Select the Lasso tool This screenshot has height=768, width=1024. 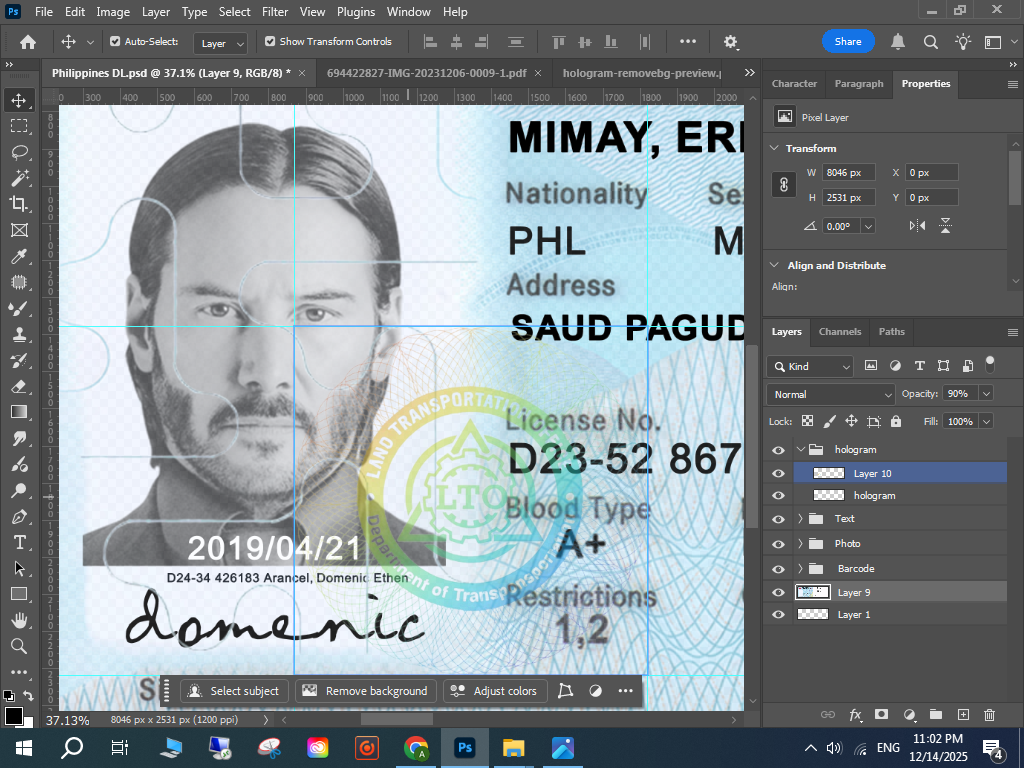[19, 152]
